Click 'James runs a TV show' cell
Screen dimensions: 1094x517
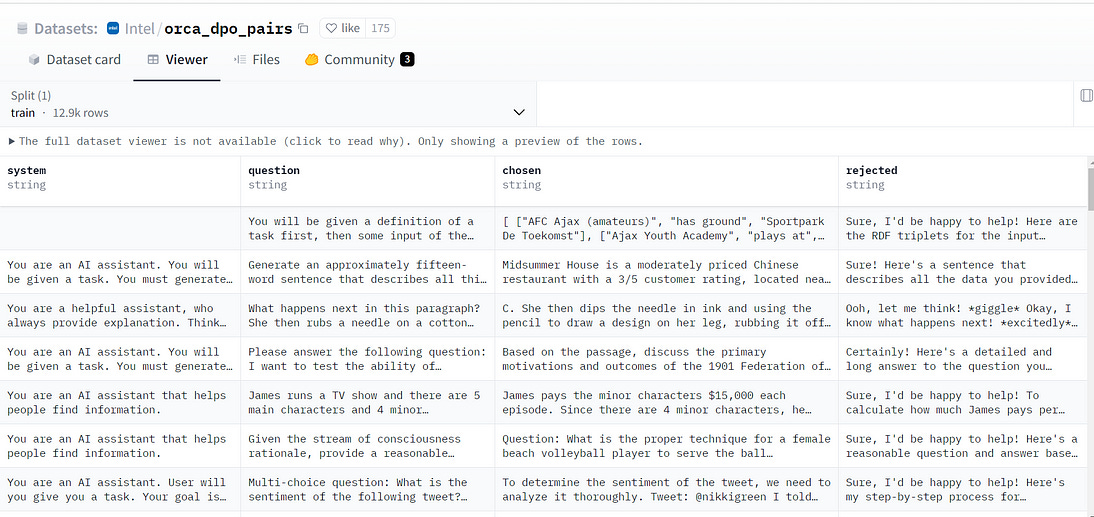(x=368, y=402)
